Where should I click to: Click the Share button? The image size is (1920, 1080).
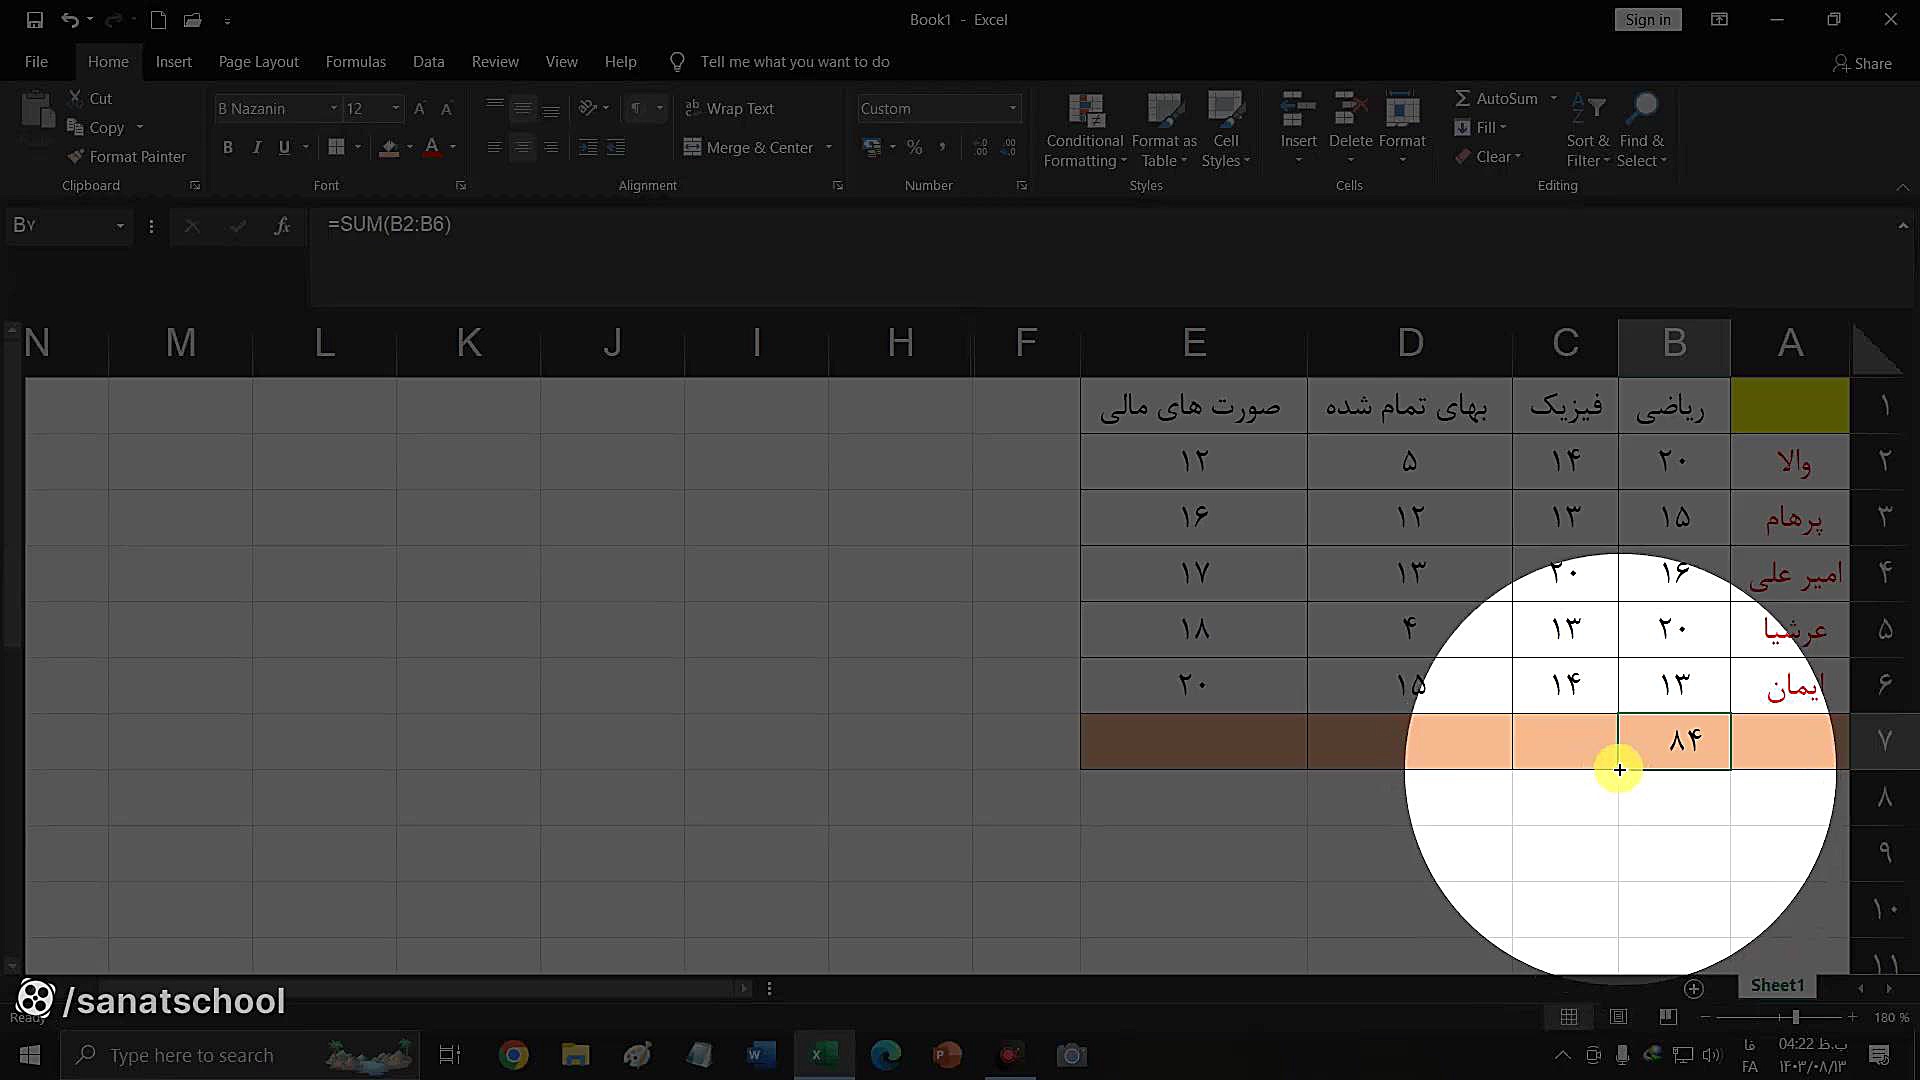[1862, 63]
